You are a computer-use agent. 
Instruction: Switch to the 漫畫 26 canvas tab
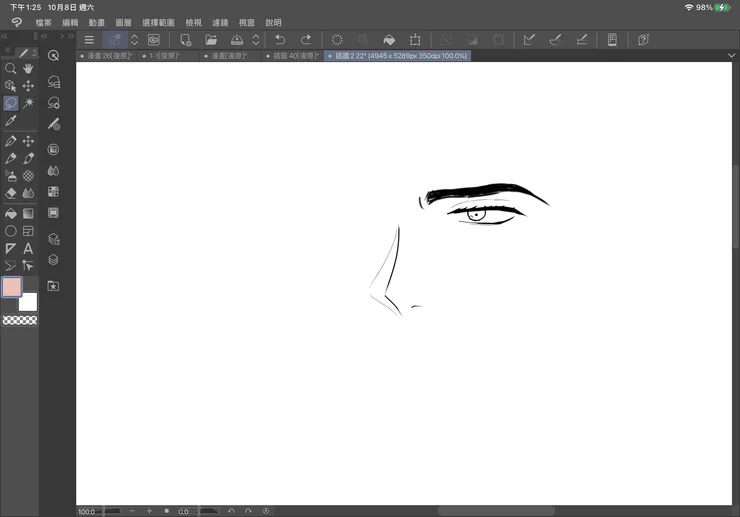[106, 56]
